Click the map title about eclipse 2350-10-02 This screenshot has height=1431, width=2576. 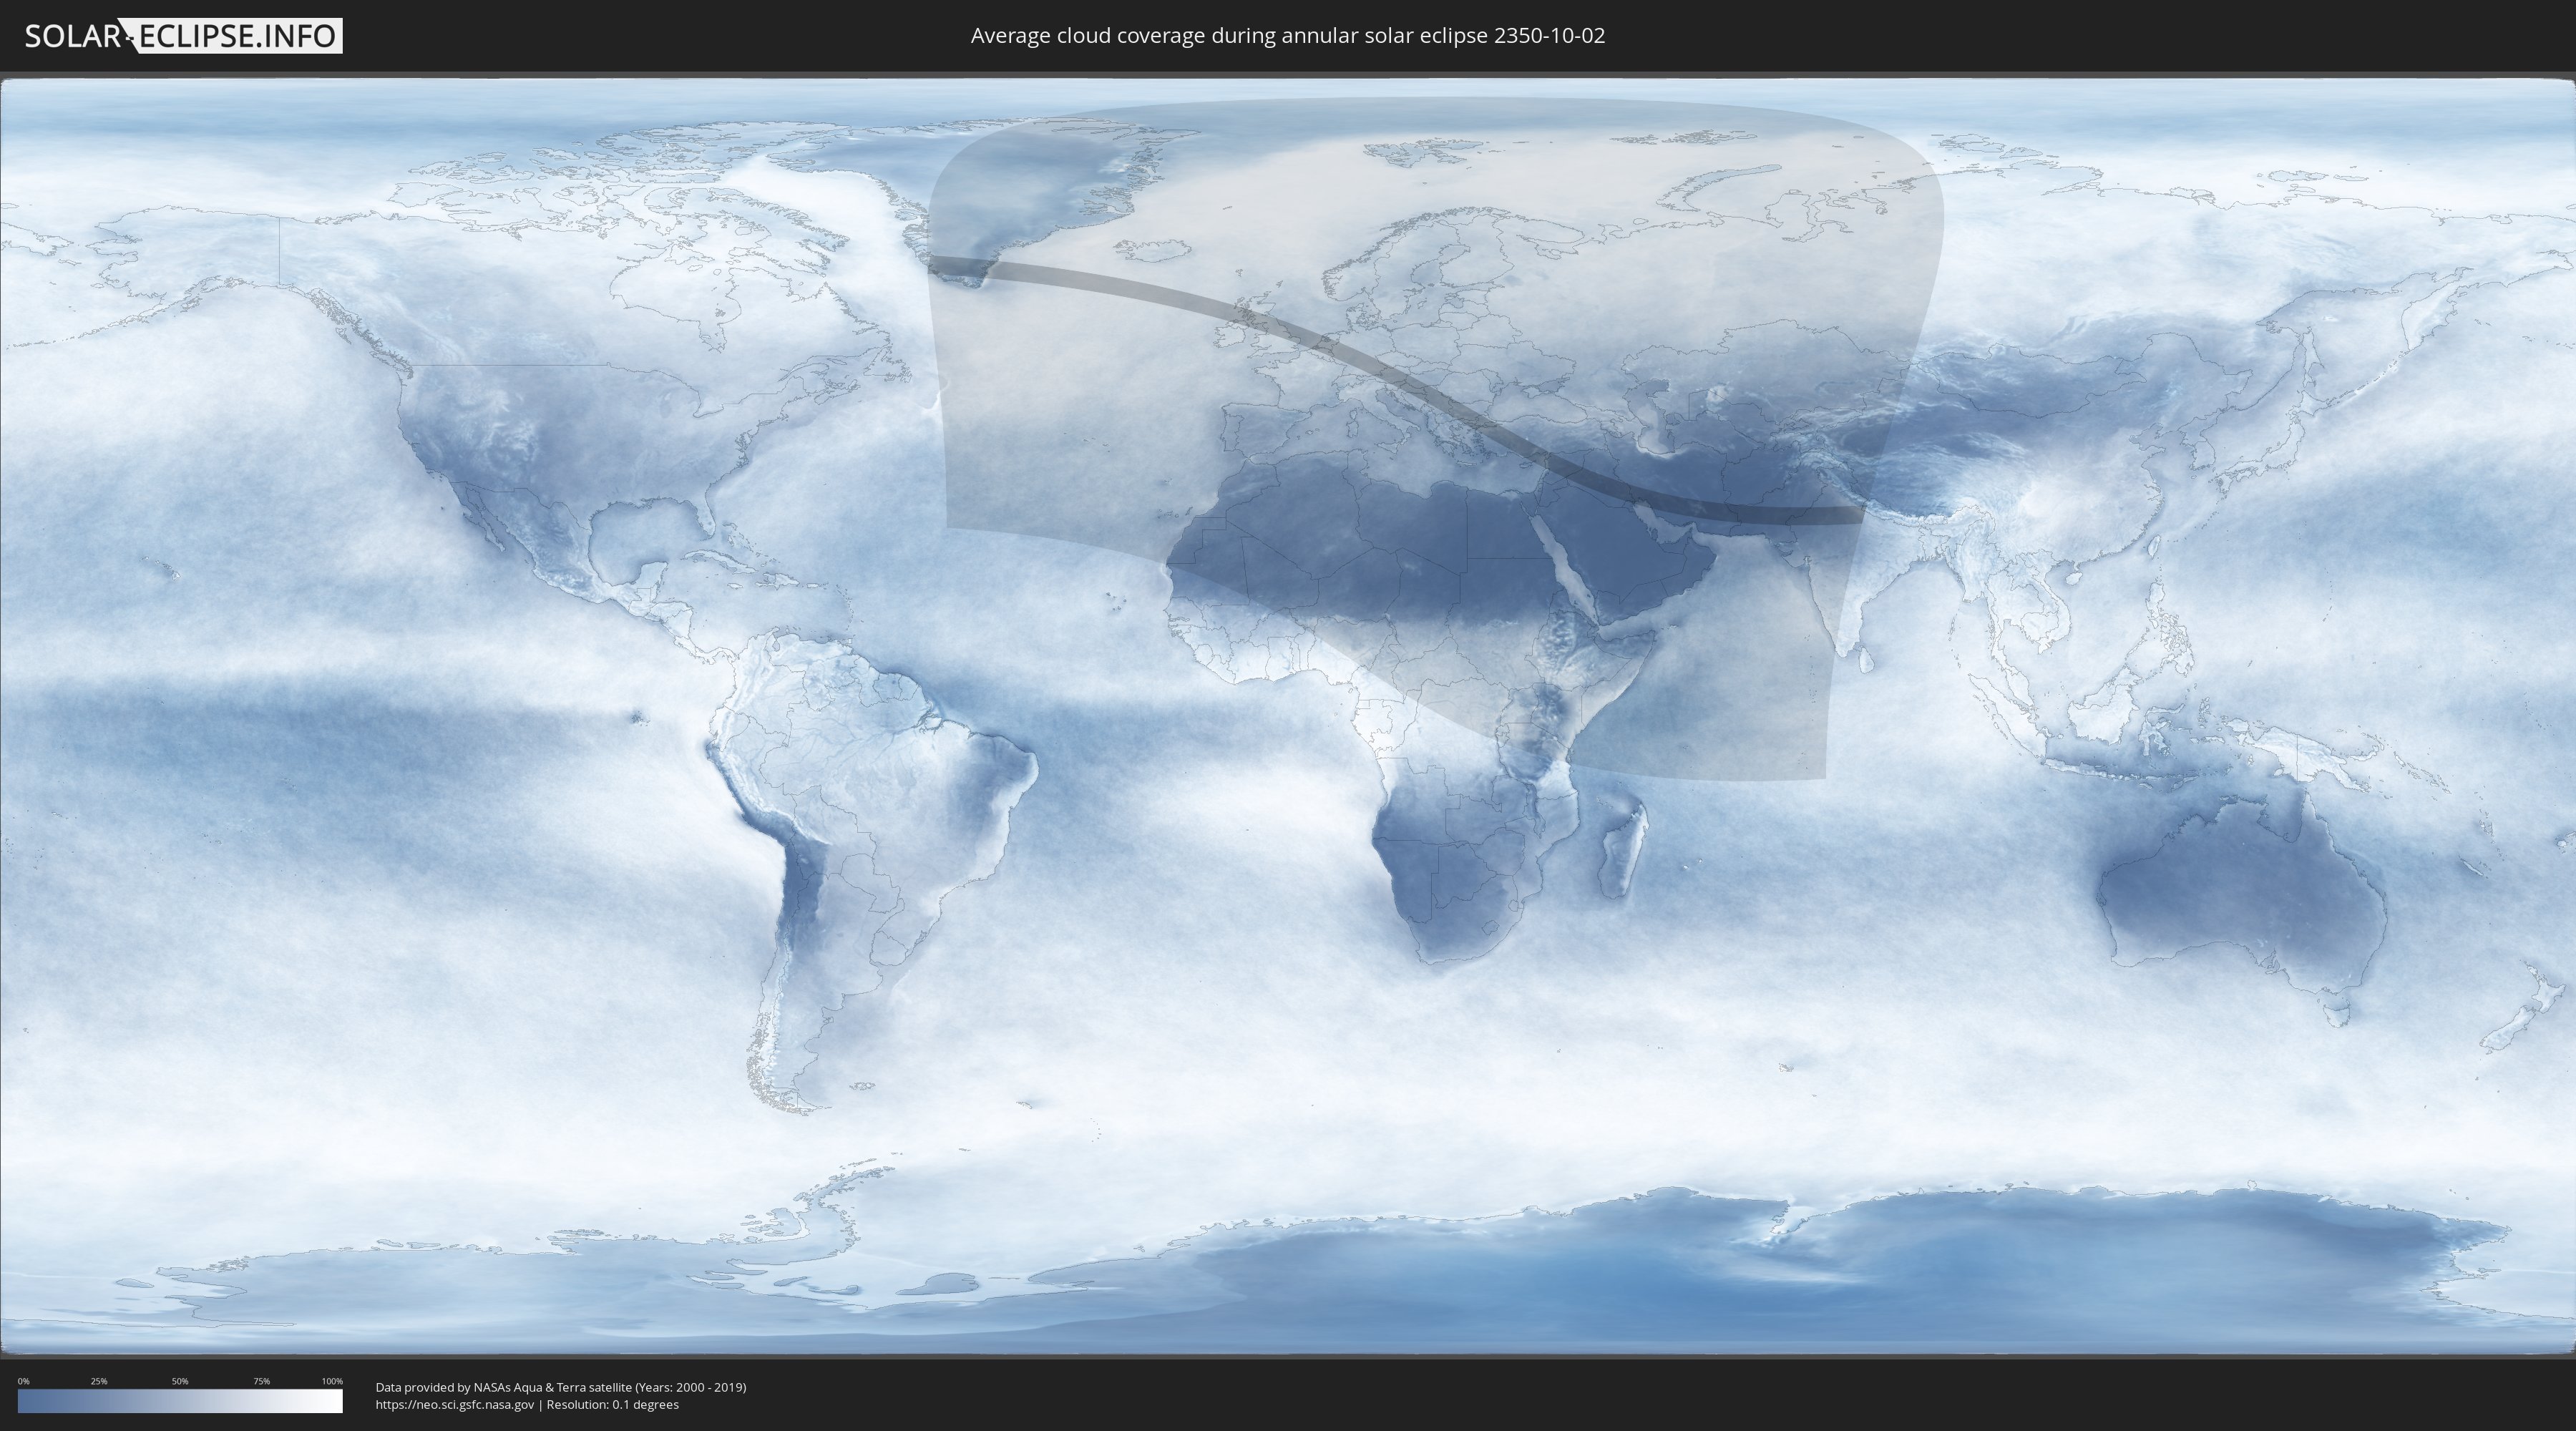pos(1287,36)
